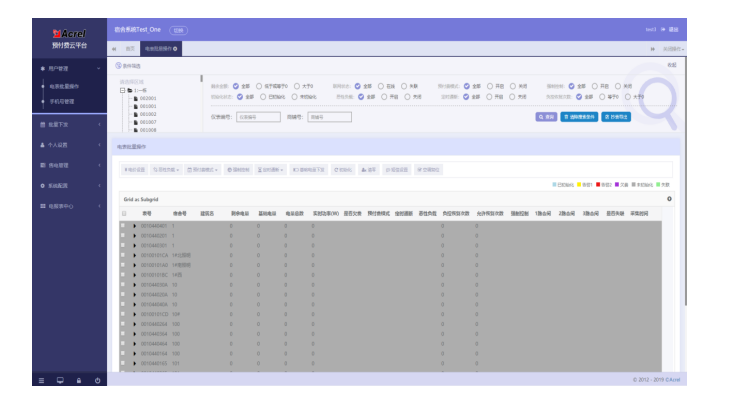
Task: Click the power icon in sidebar footer
Action: pyautogui.click(x=98, y=381)
